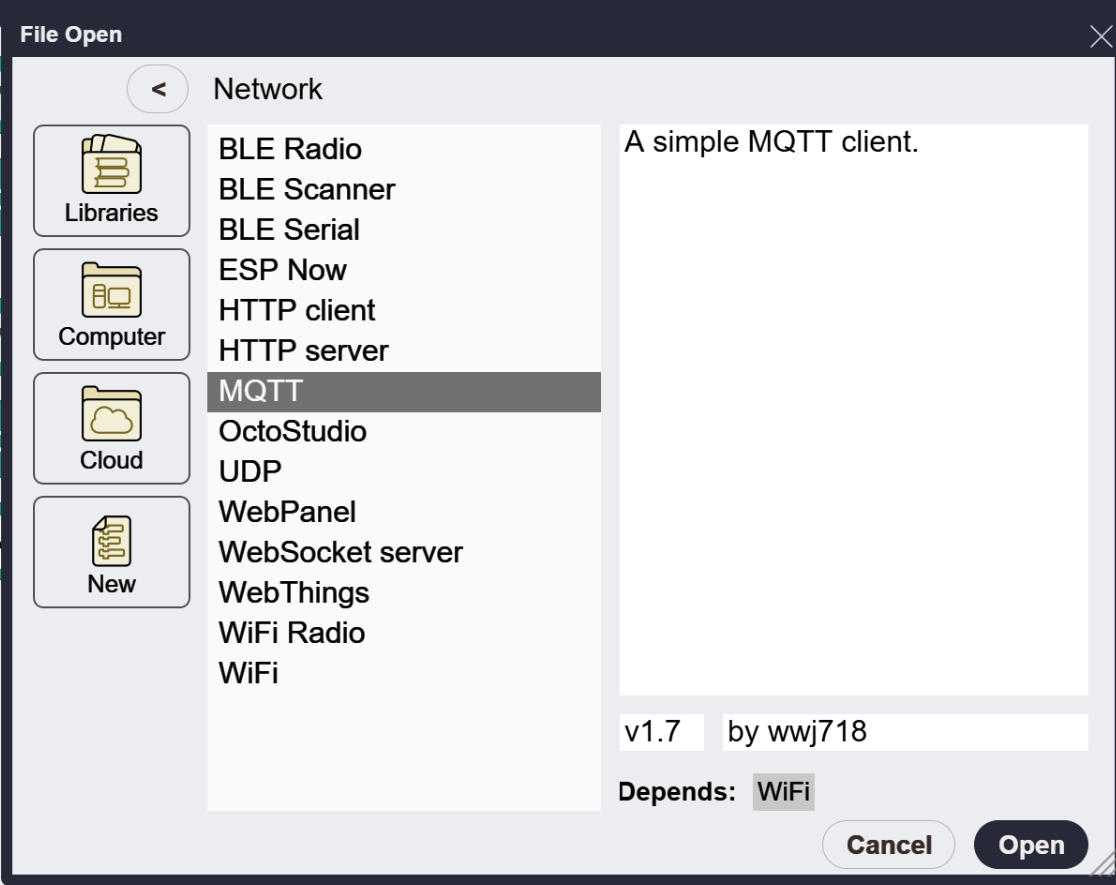The image size is (1116, 885).
Task: Select ESP Now library
Action: tap(404, 271)
